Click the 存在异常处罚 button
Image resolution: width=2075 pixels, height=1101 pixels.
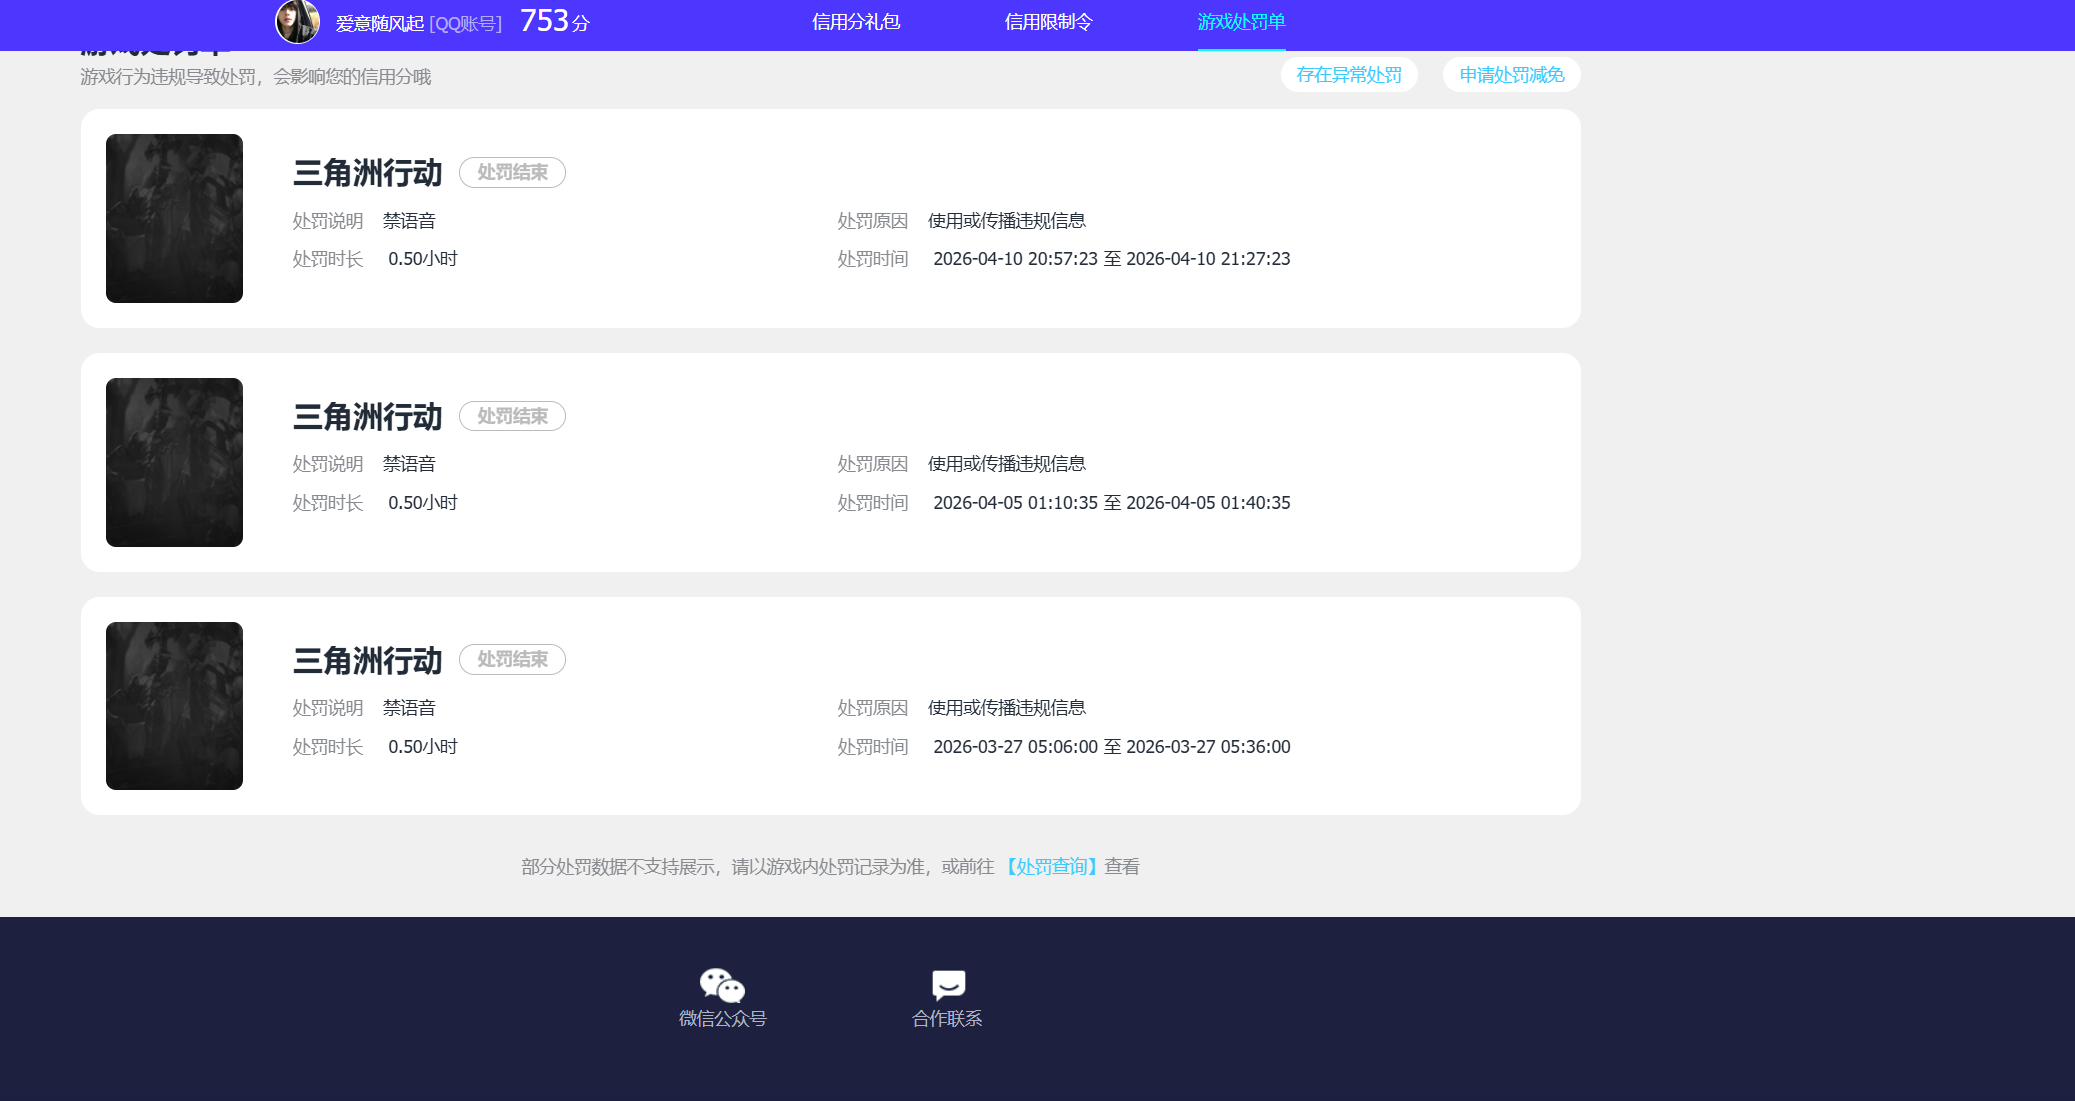click(1349, 75)
